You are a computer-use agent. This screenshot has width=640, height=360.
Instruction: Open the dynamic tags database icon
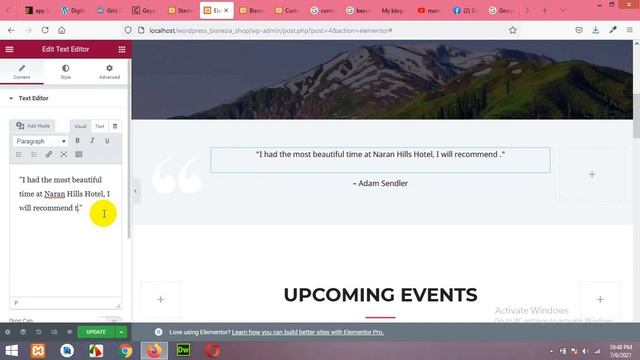115,126
